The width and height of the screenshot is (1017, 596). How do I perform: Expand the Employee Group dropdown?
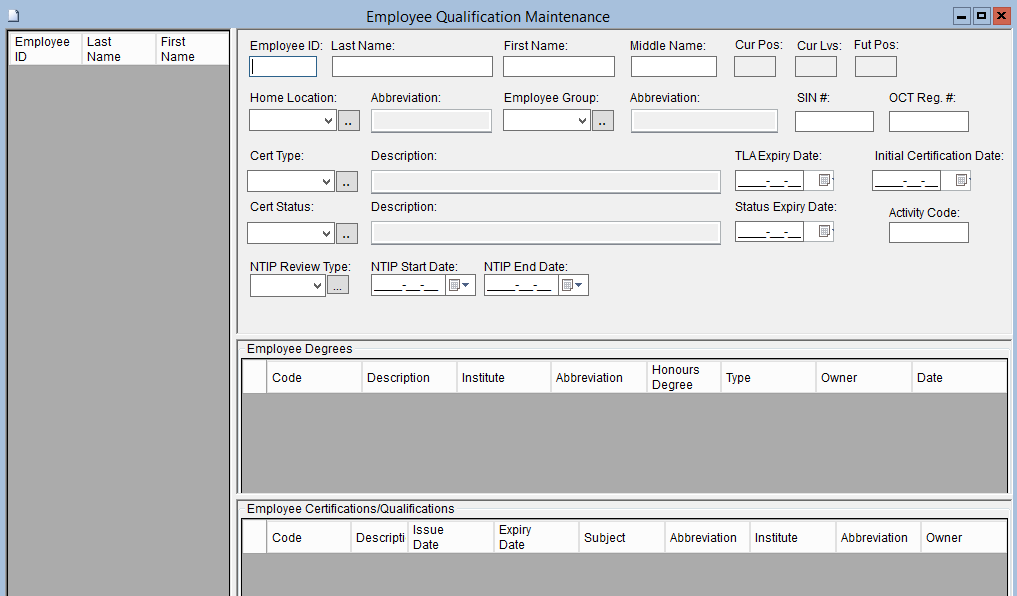pos(583,121)
